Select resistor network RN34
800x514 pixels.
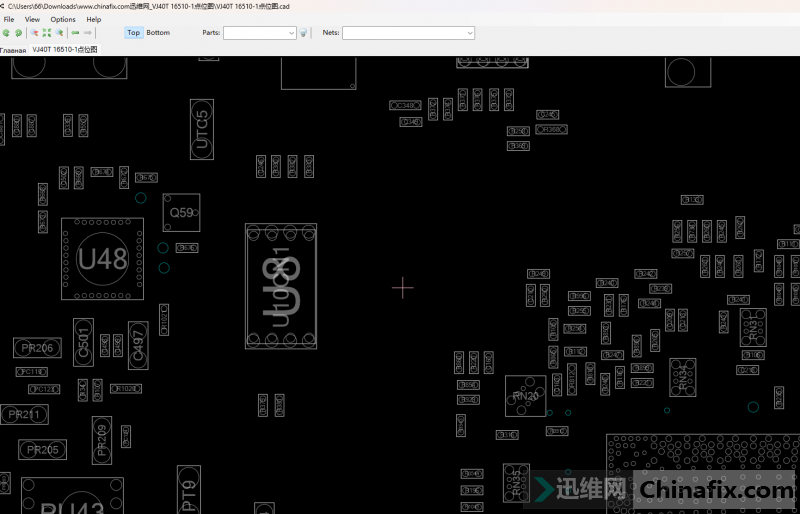pos(683,378)
